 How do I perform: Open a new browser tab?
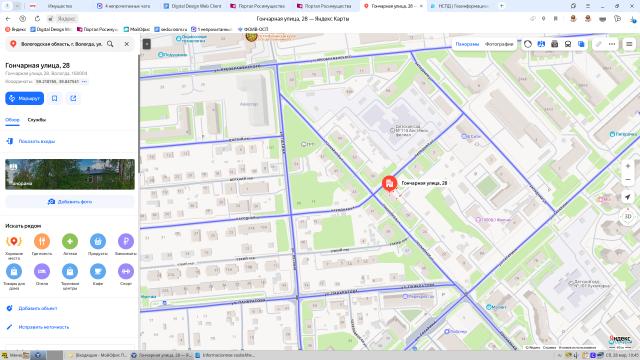tap(502, 6)
